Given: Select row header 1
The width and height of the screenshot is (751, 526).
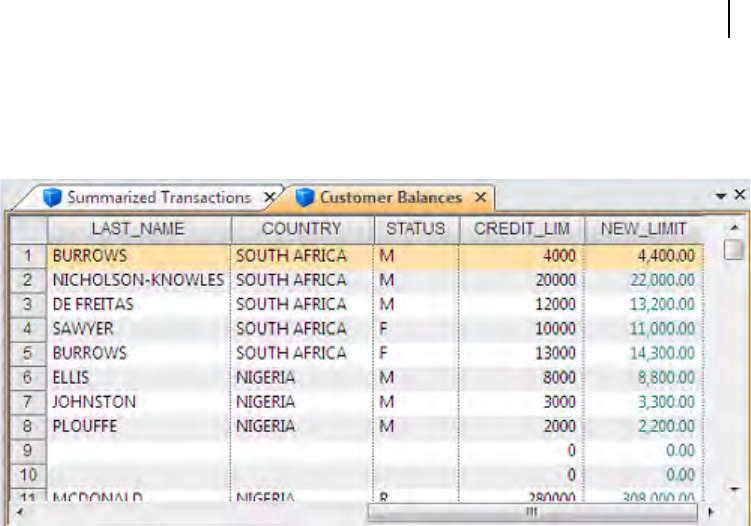Looking at the screenshot, I should coord(28,256).
